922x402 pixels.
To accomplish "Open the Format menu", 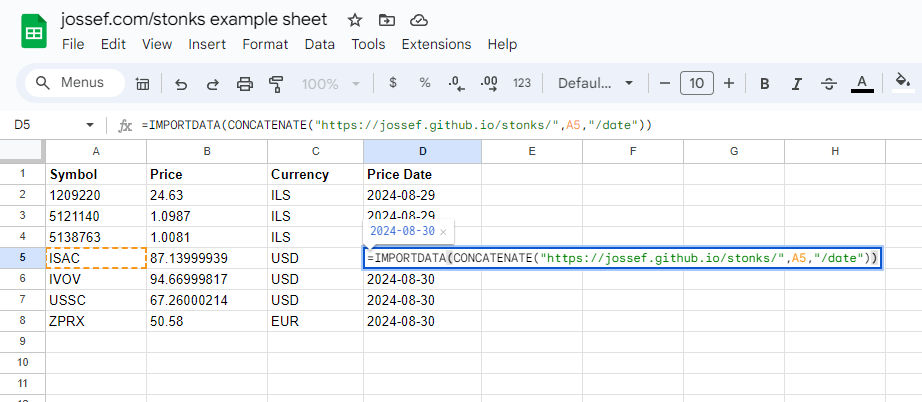I will [265, 44].
